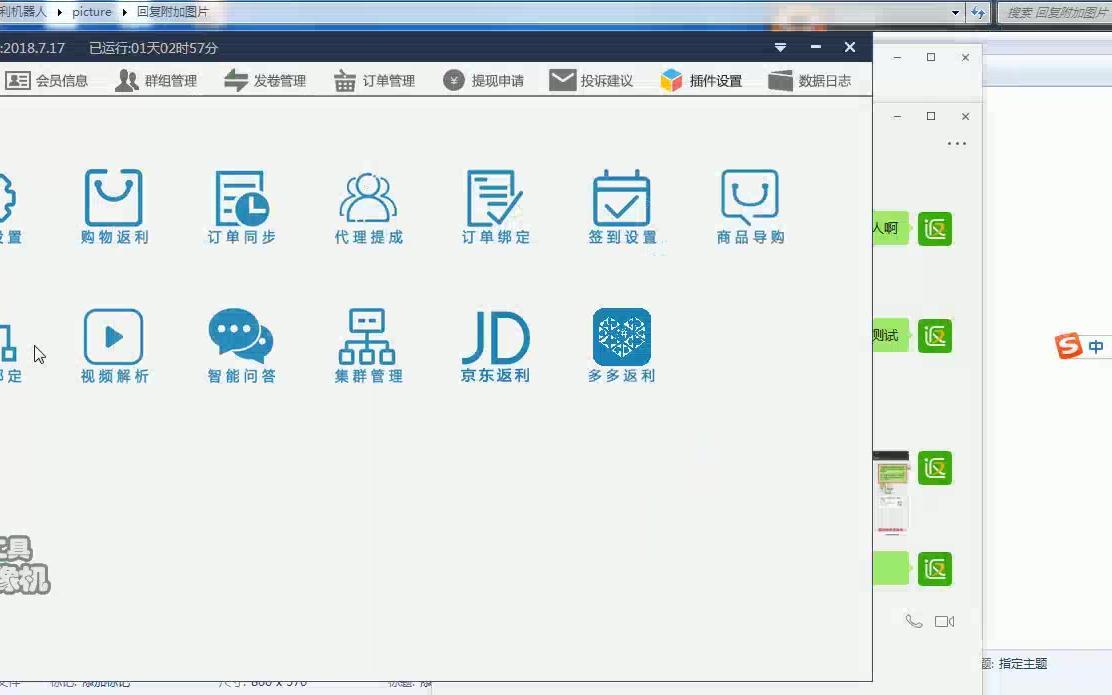Switch to the 会员信息 member info tab
The width and height of the screenshot is (1112, 695).
(47, 81)
